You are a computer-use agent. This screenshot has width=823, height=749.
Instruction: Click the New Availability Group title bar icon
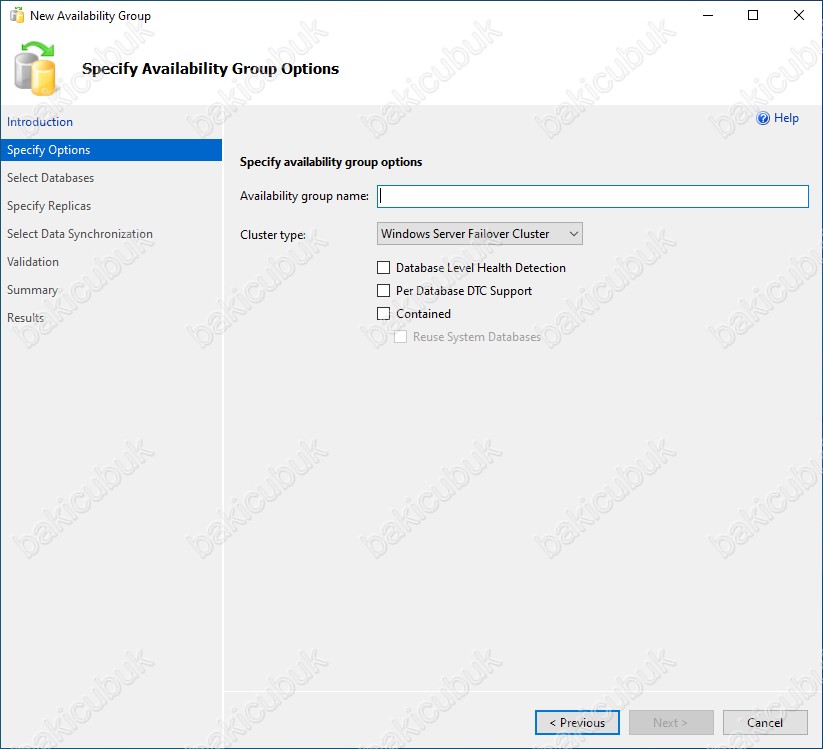17,16
